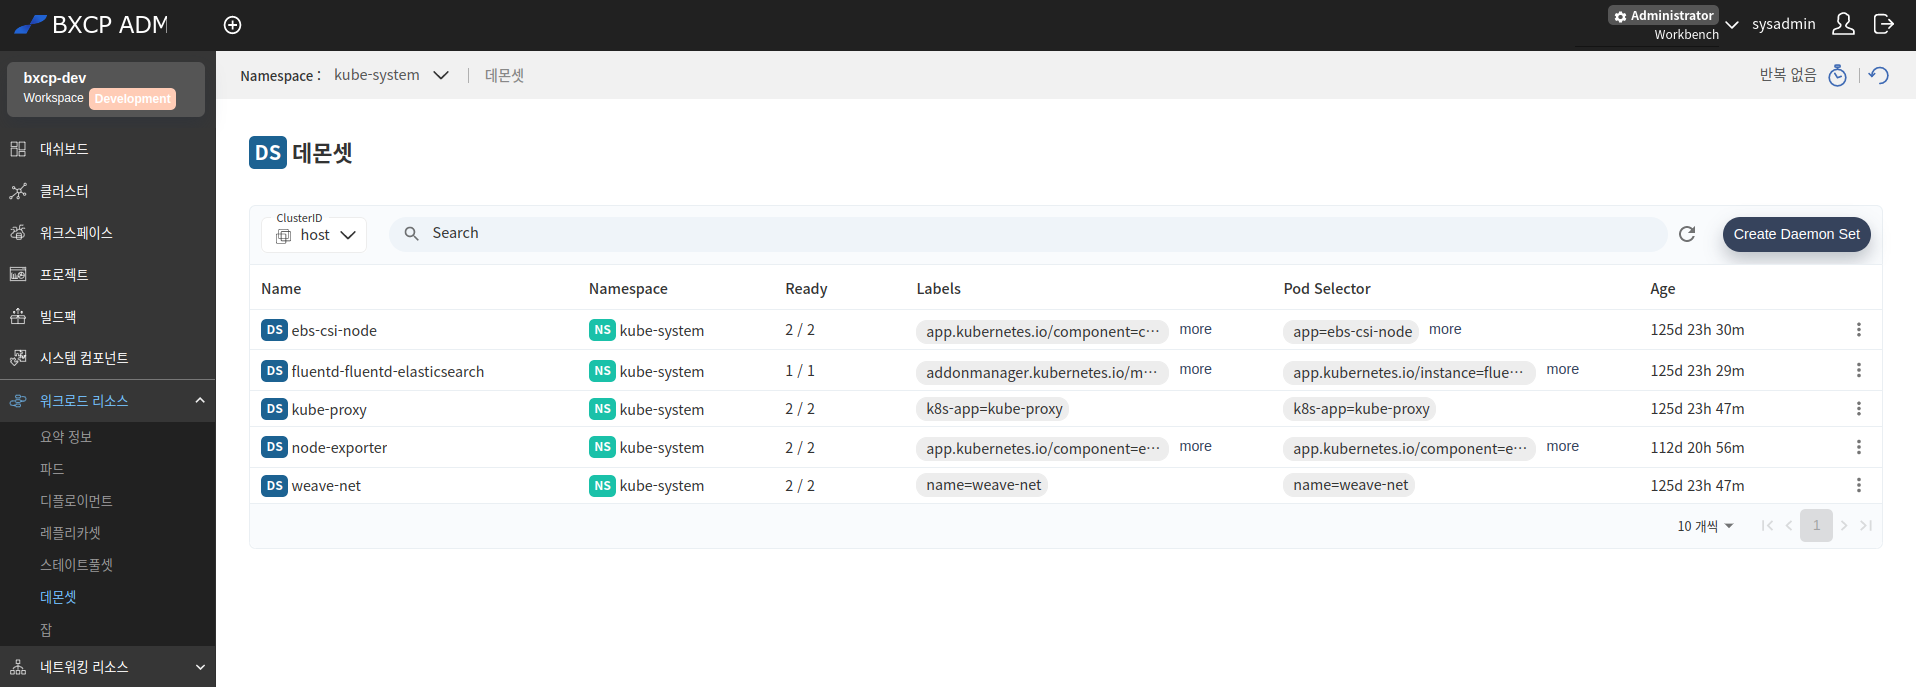
Task: Click the k8s-app=kube-proxy label chip
Action: coord(994,409)
